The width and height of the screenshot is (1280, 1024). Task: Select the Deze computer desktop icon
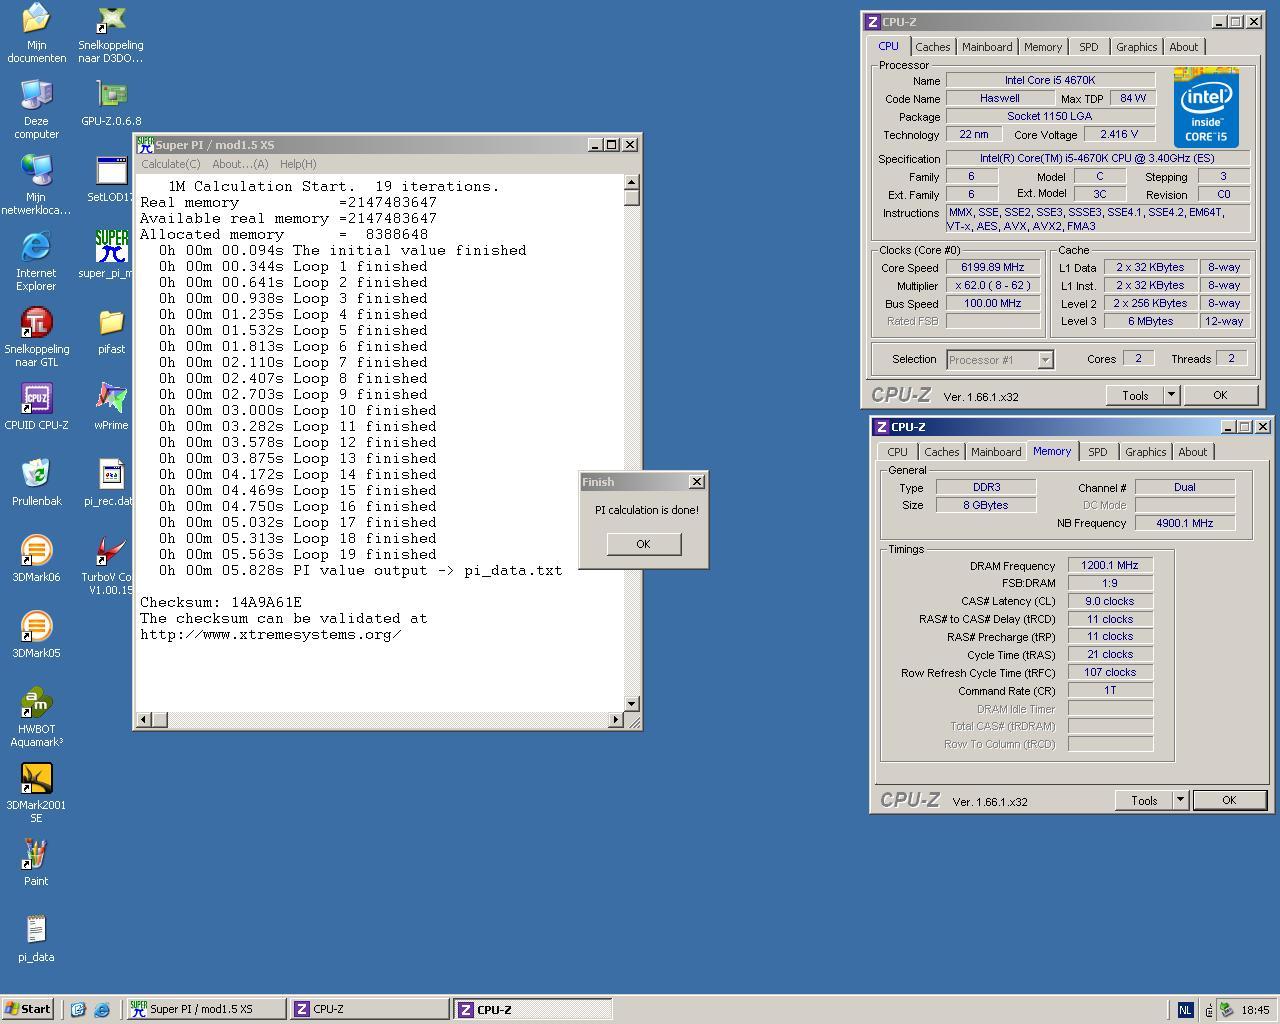click(36, 109)
